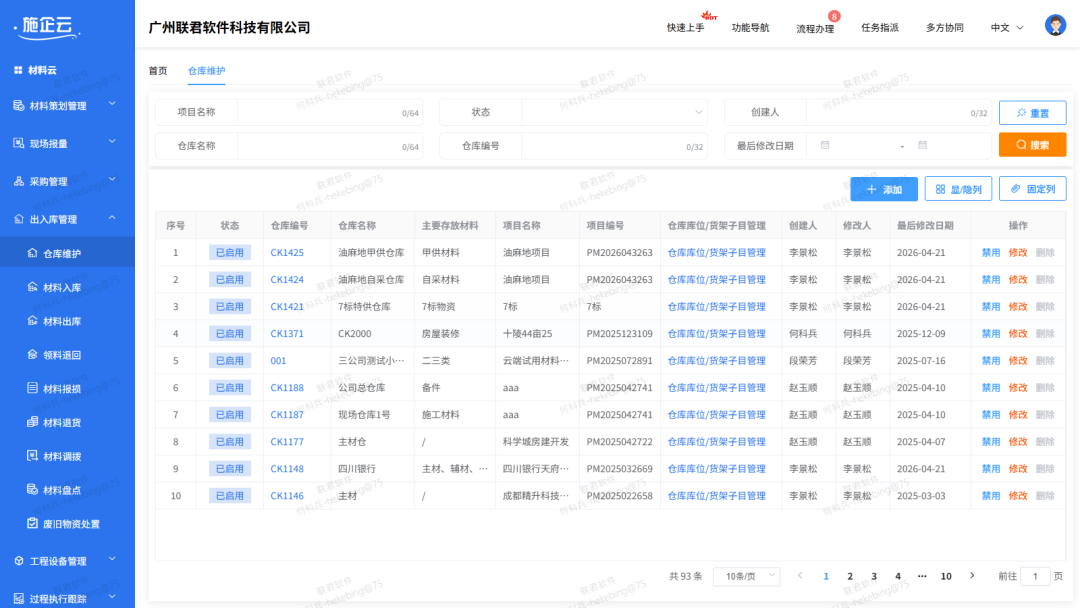This screenshot has height=608, width=1080.
Task: Click 已启用 status tag of CK1177
Action: click(x=229, y=441)
